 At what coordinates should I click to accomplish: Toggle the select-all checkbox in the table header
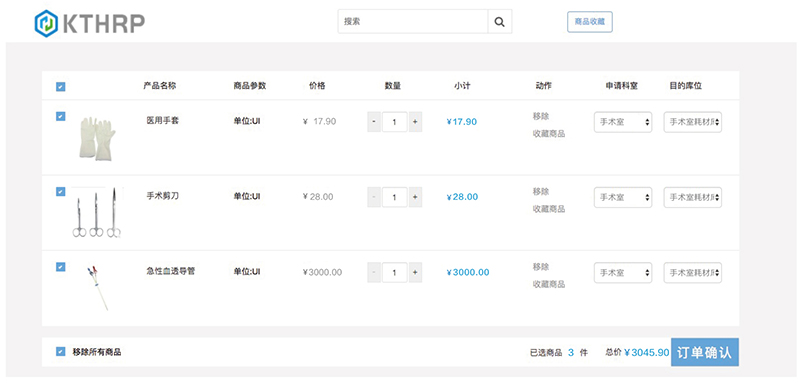click(x=60, y=87)
